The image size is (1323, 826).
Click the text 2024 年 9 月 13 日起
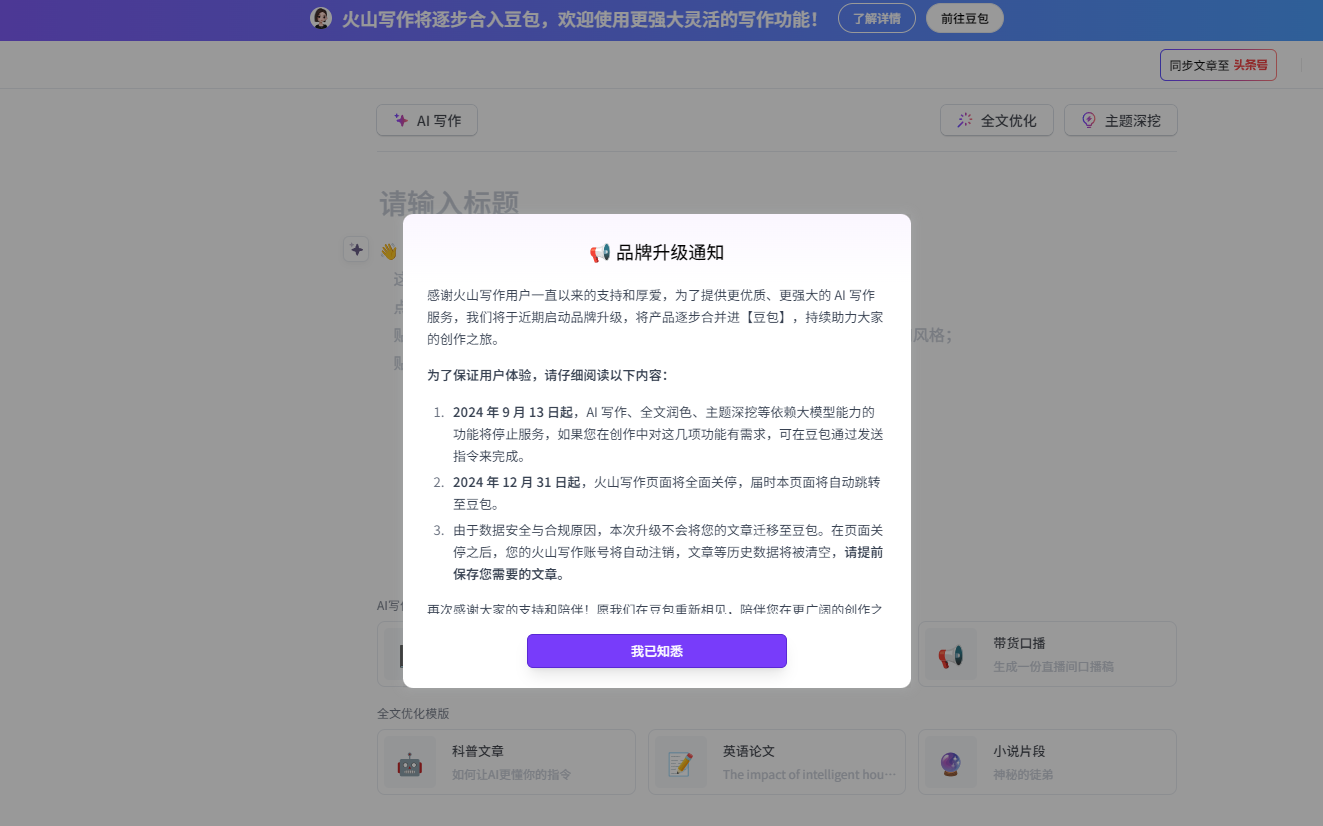point(515,412)
